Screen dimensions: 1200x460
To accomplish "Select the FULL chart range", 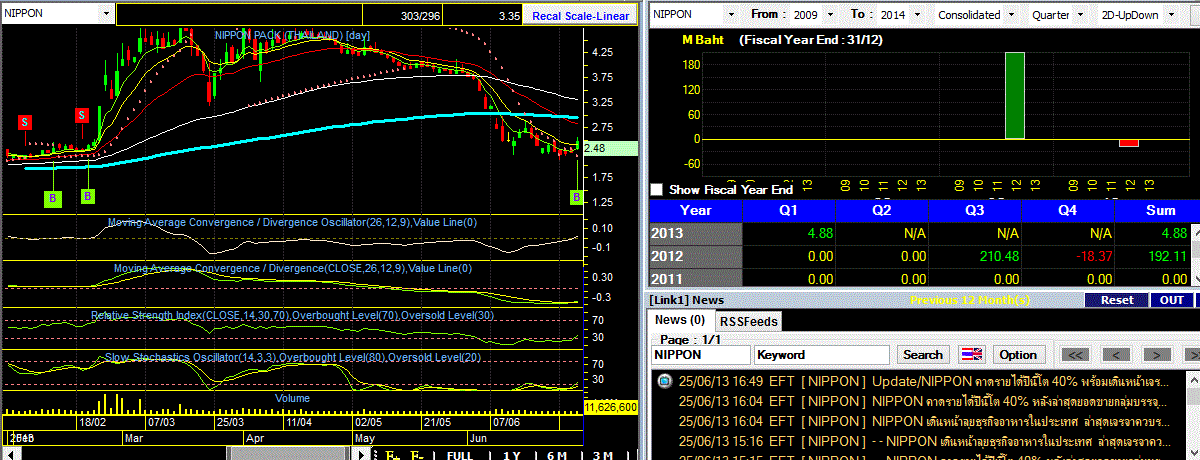I will (458, 455).
